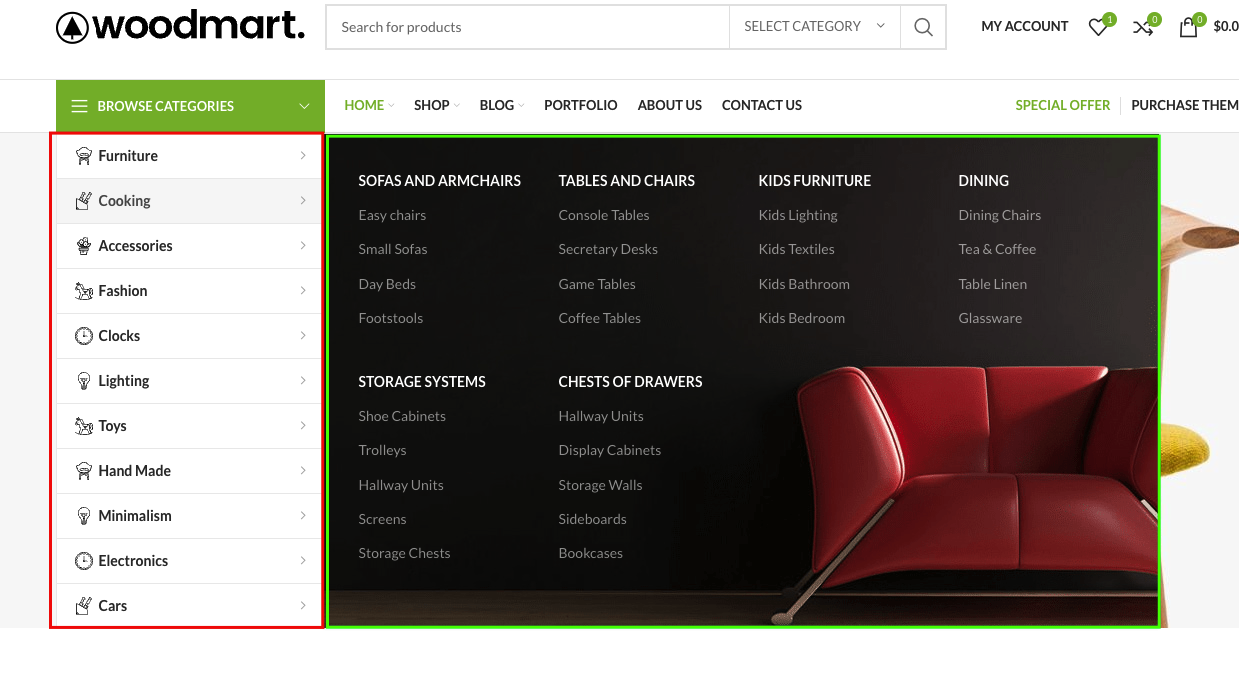Viewport: 1239px width, 678px height.
Task: Open the Sideboards link
Action: coord(592,519)
